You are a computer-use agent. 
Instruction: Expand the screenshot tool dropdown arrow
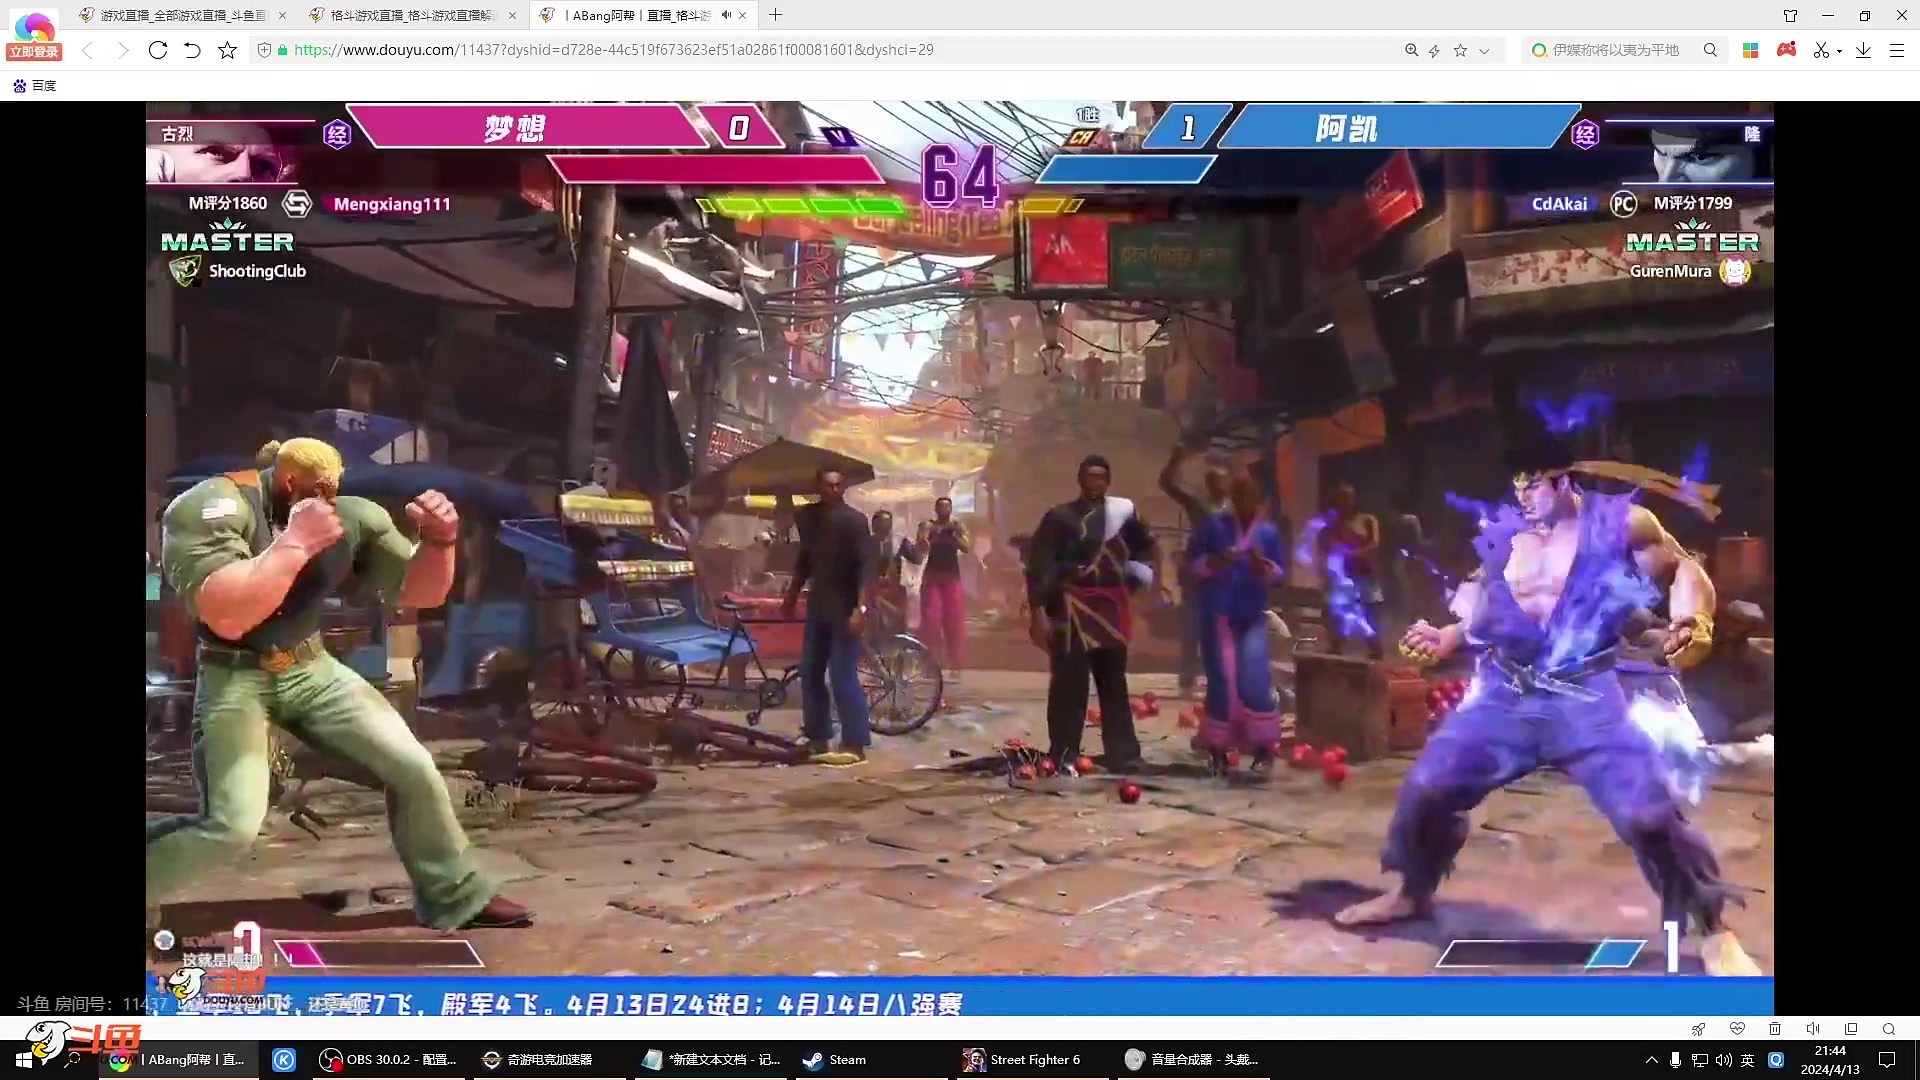pos(1840,51)
